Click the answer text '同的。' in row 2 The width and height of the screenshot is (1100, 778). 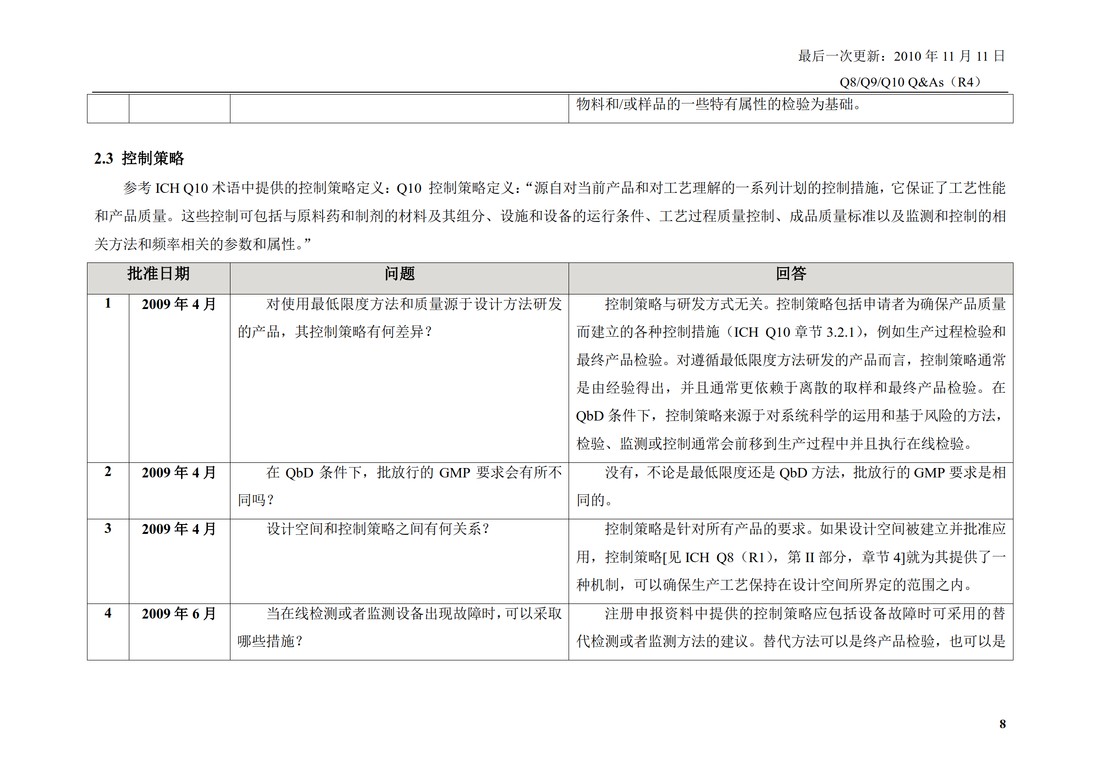596,501
